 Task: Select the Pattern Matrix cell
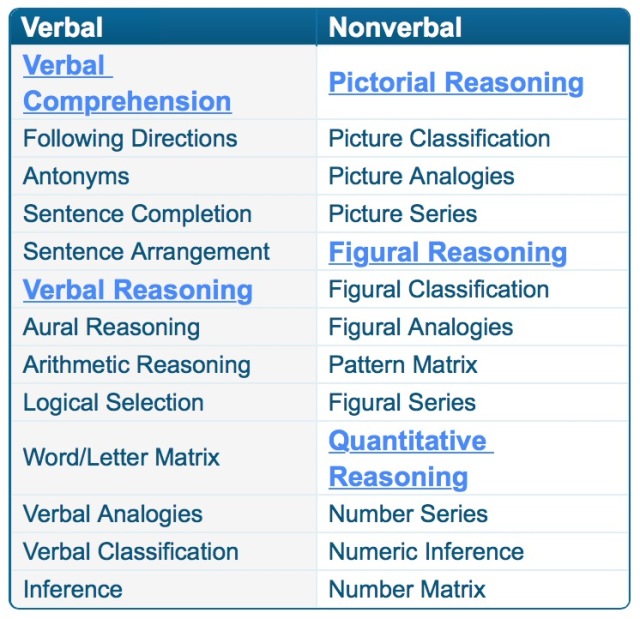[473, 364]
